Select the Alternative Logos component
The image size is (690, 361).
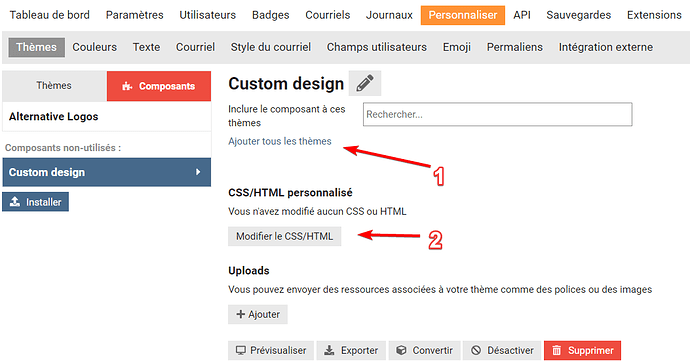click(107, 117)
